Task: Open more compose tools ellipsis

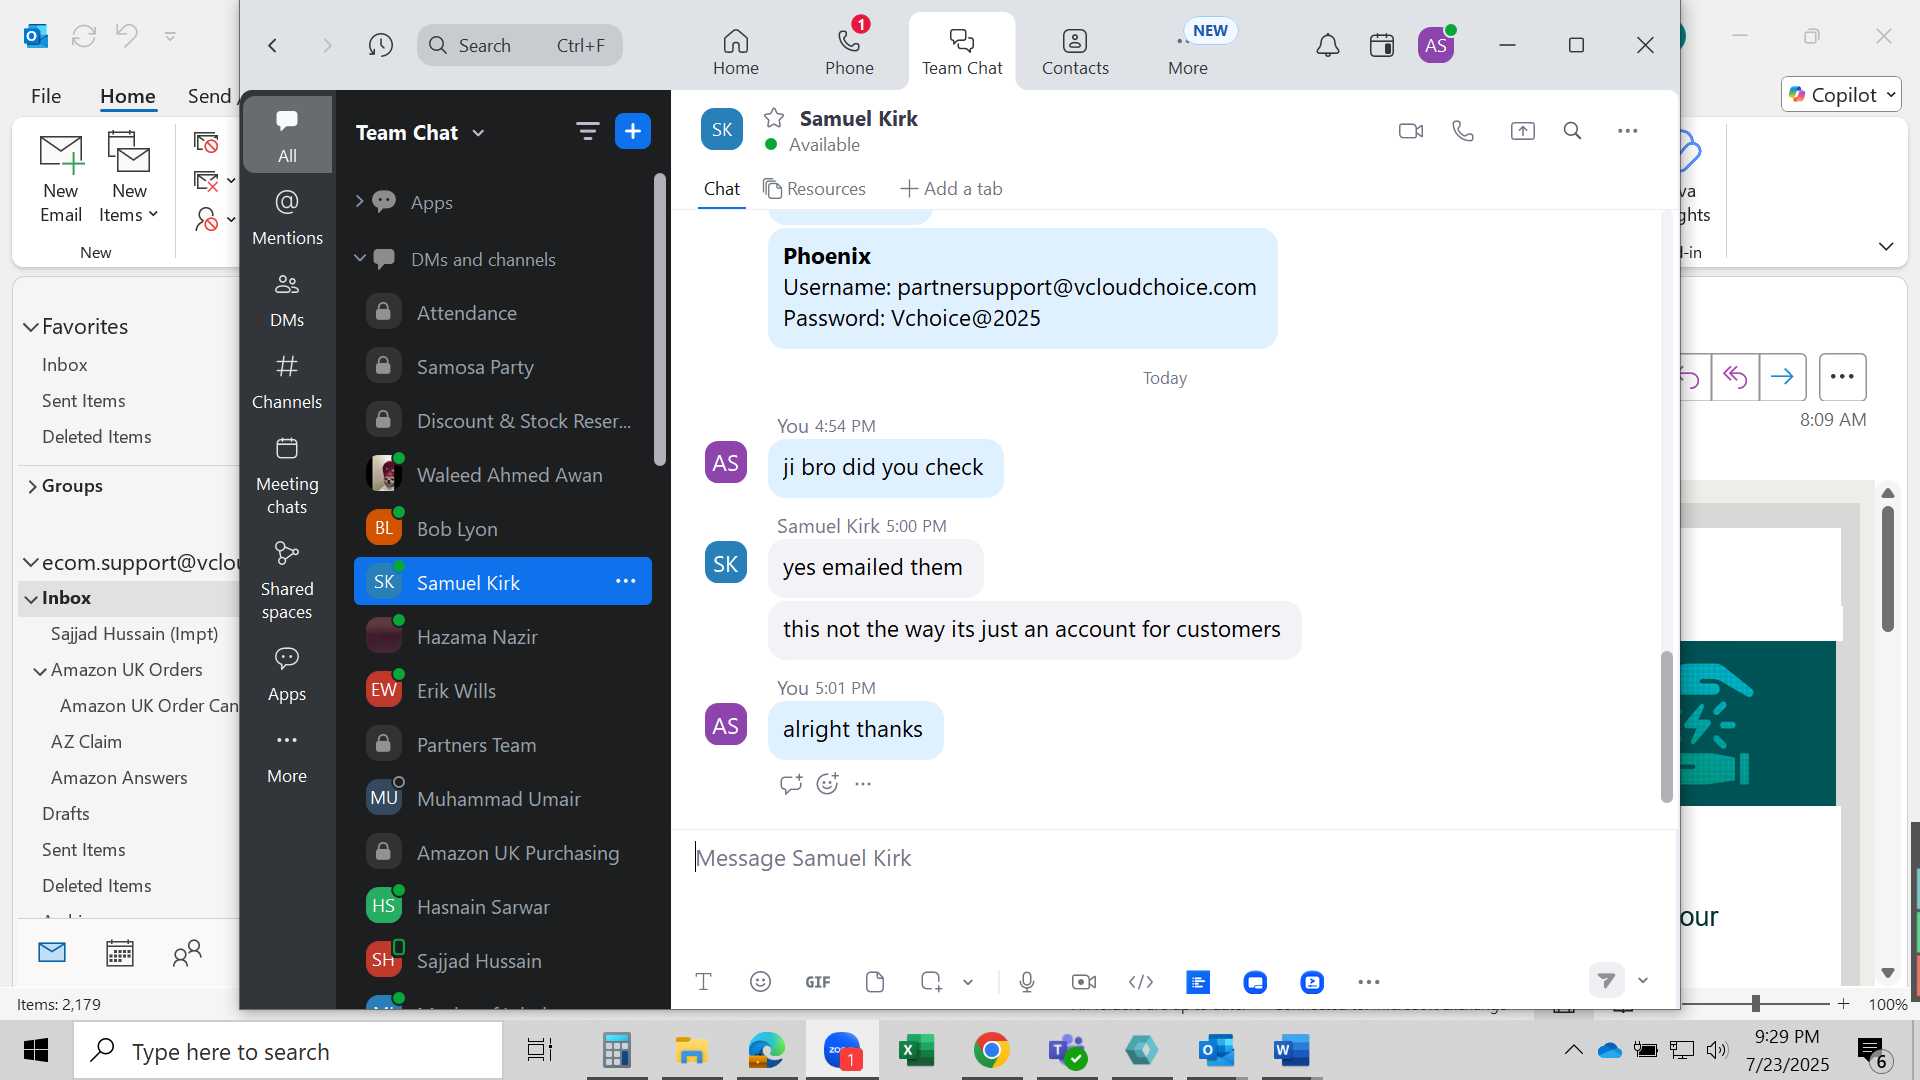Action: click(1369, 982)
